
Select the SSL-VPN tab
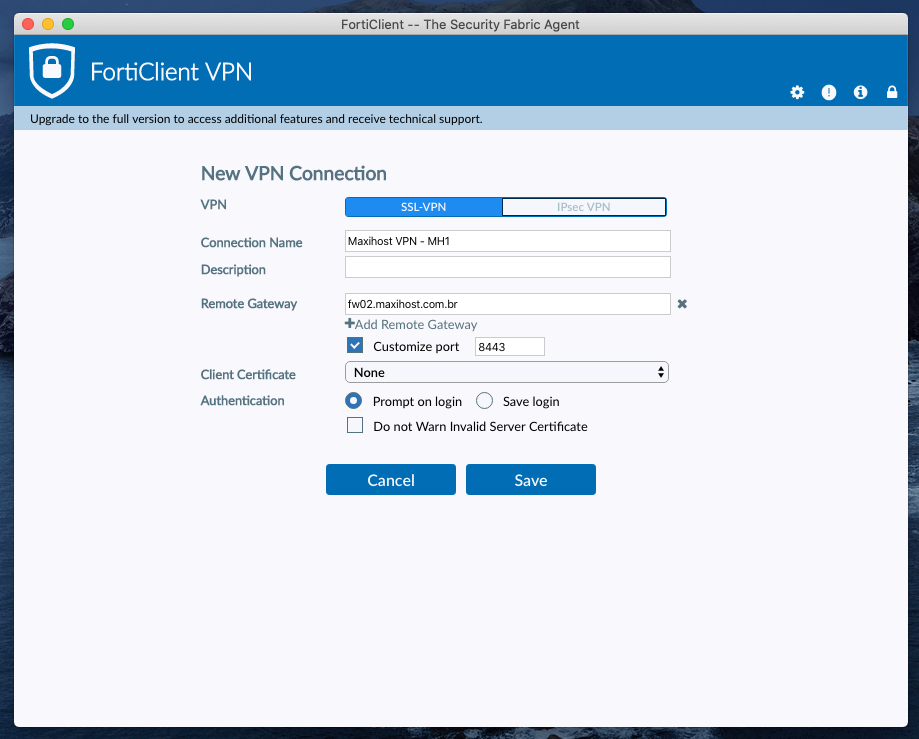click(424, 207)
